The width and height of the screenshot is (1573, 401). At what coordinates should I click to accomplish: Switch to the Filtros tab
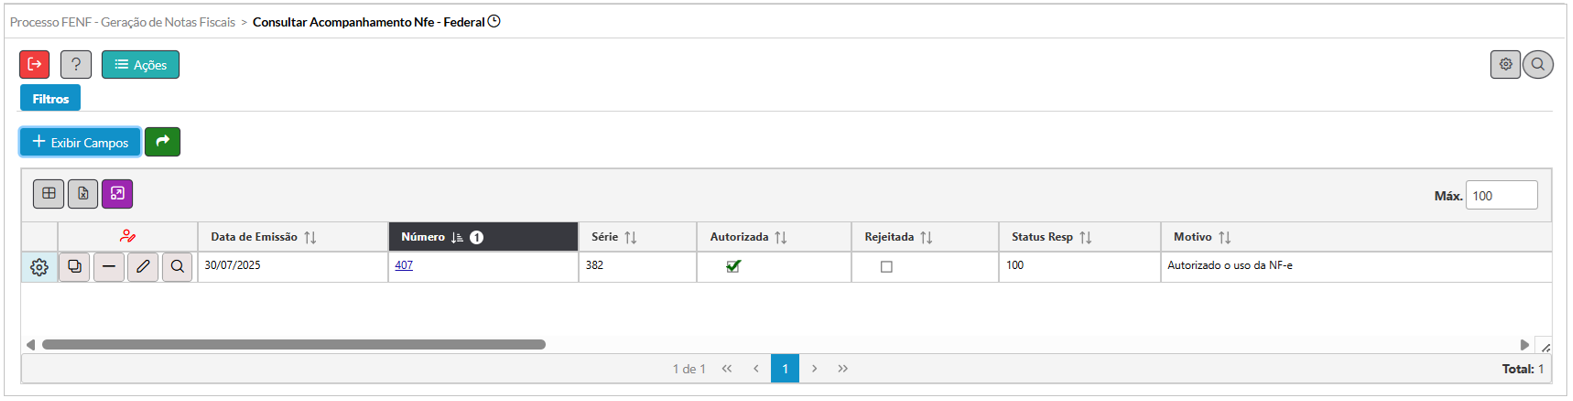51,98
